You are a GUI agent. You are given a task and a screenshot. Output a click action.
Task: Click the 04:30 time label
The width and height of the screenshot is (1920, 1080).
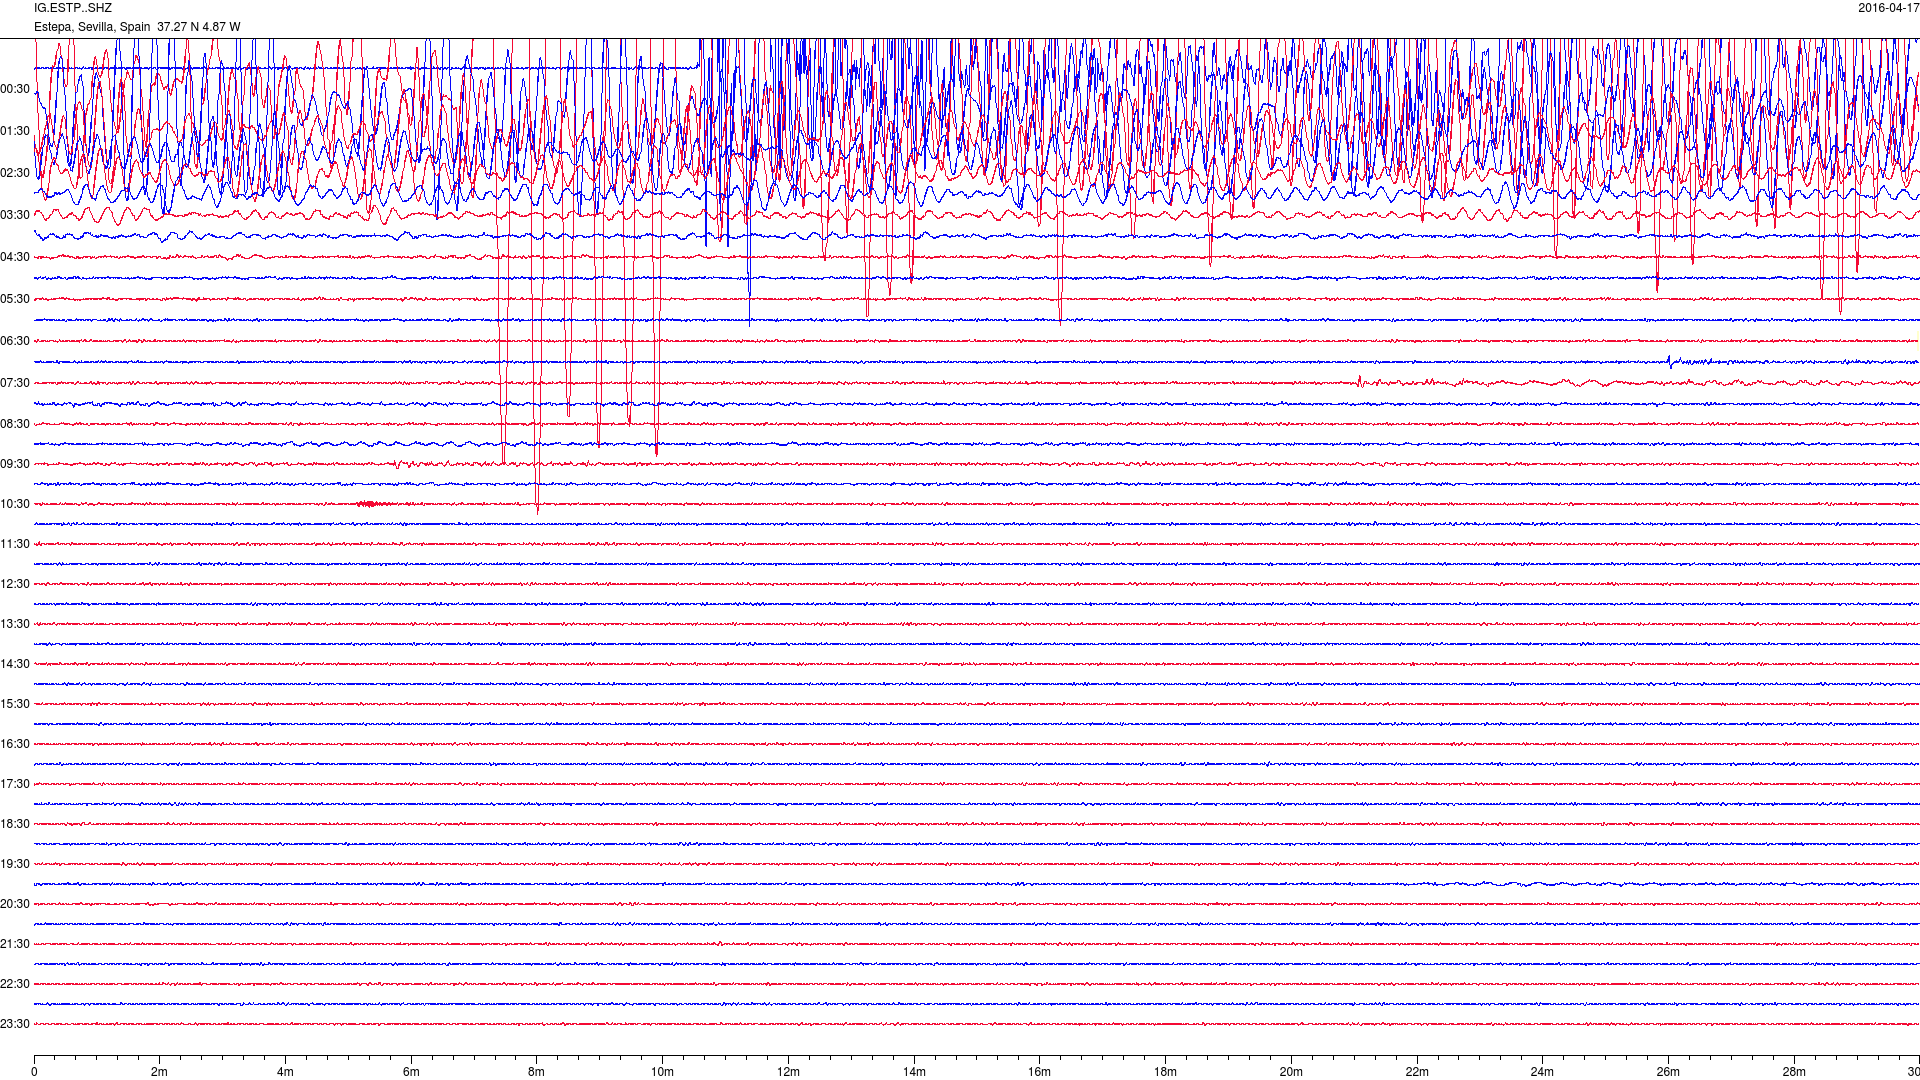(x=15, y=257)
